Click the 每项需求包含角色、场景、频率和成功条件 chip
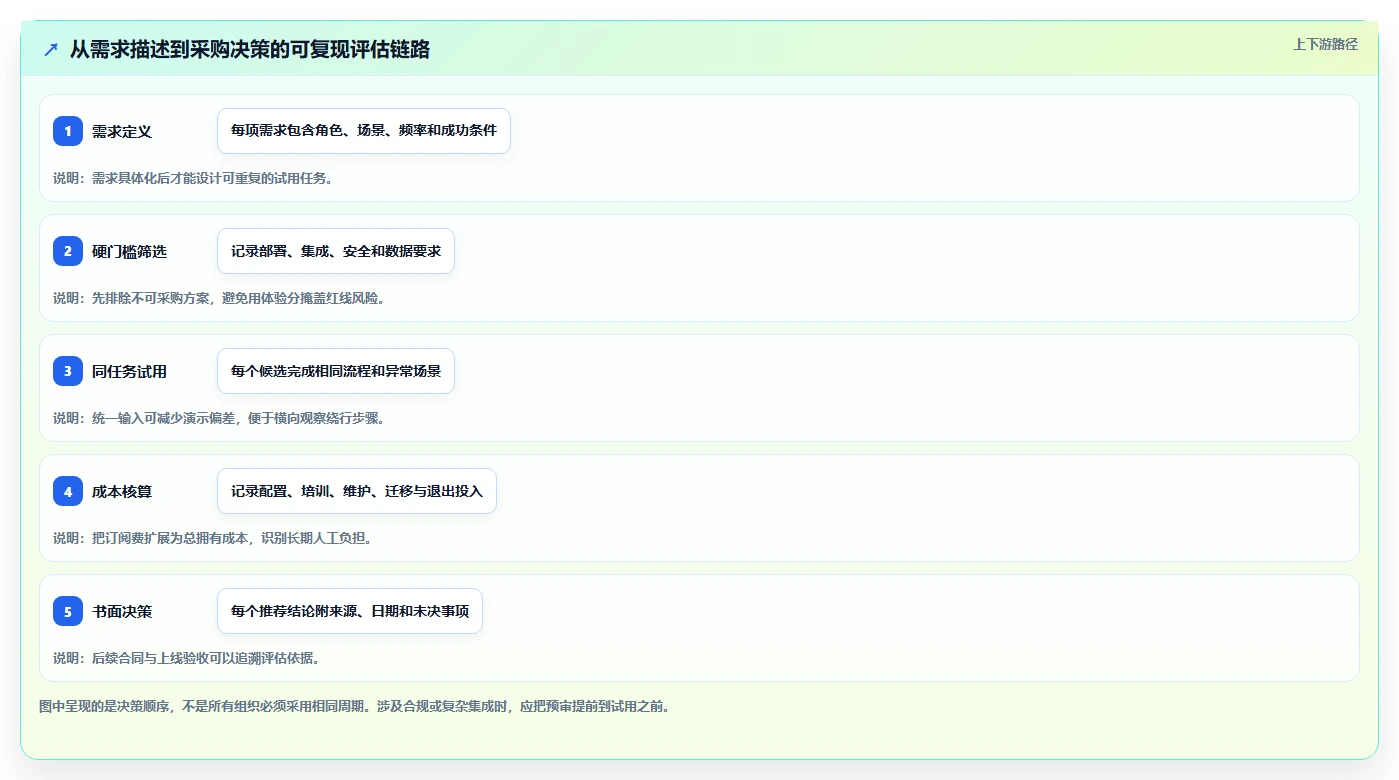Viewport: 1399px width, 780px height. coord(364,131)
